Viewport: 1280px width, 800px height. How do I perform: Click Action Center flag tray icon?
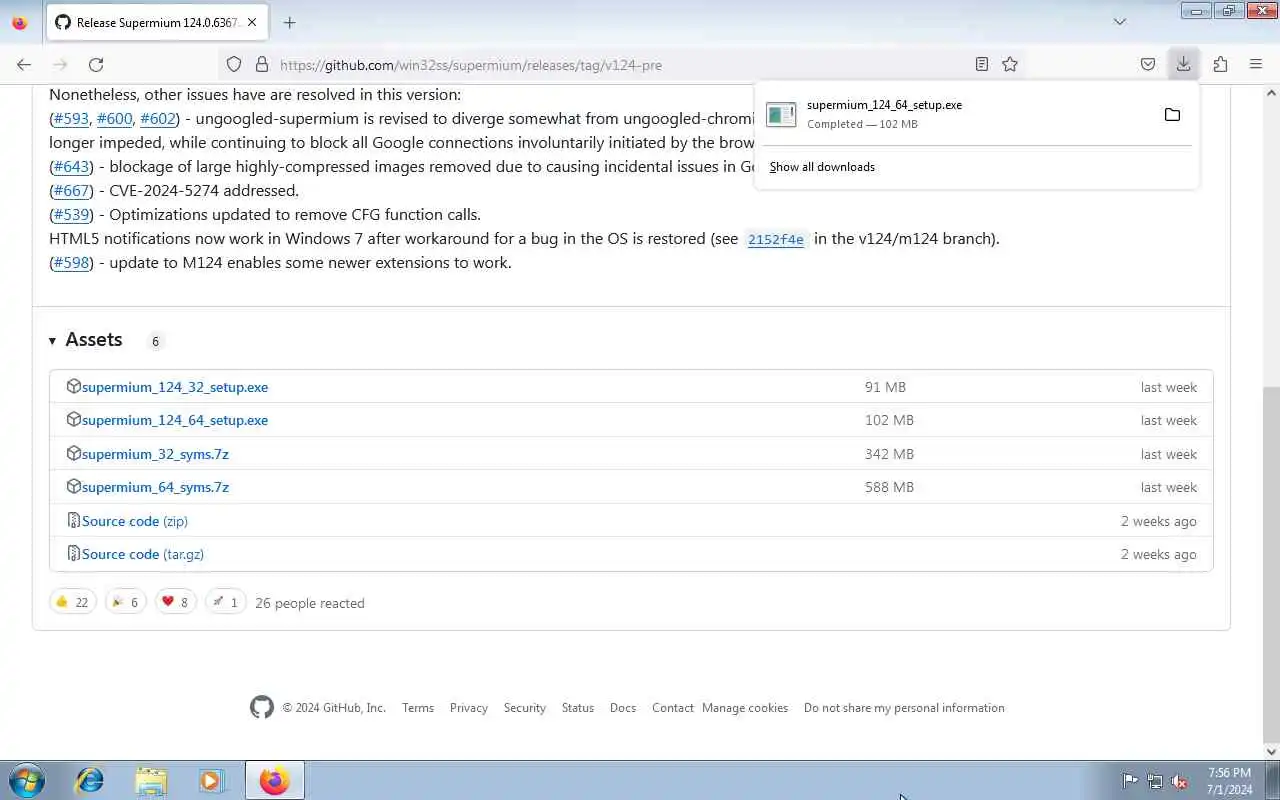[1130, 781]
